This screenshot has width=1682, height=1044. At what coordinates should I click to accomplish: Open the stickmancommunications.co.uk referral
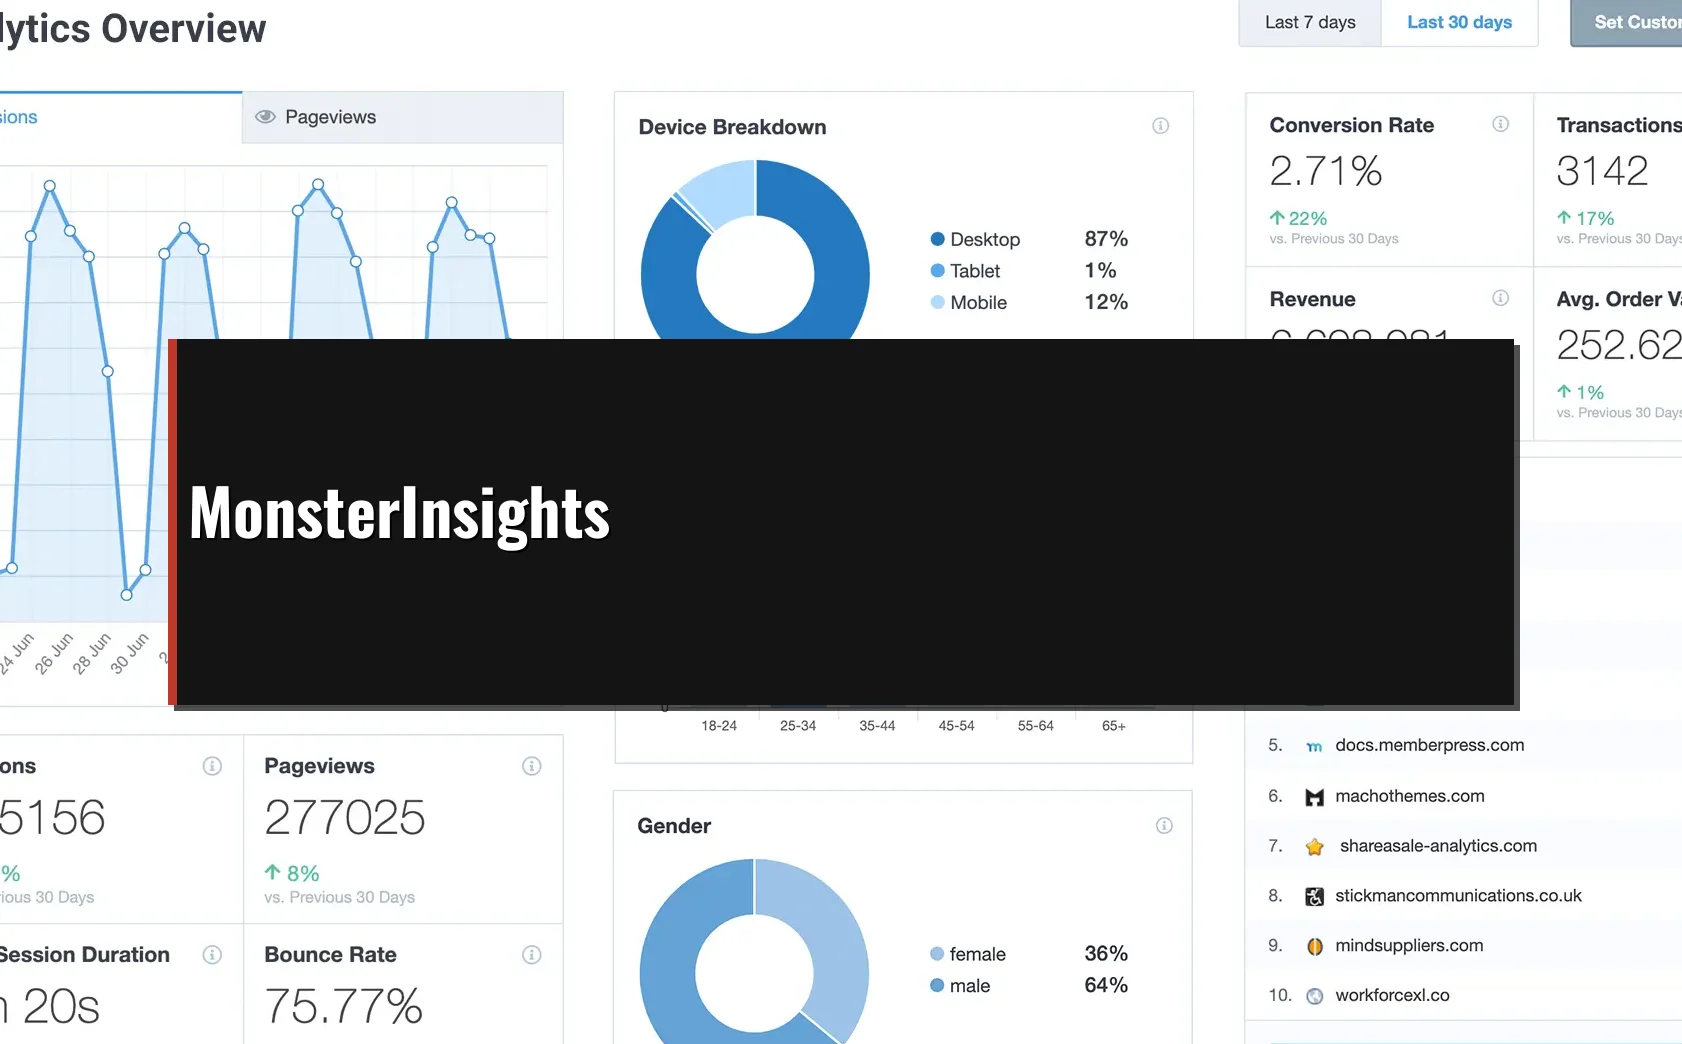1458,896
